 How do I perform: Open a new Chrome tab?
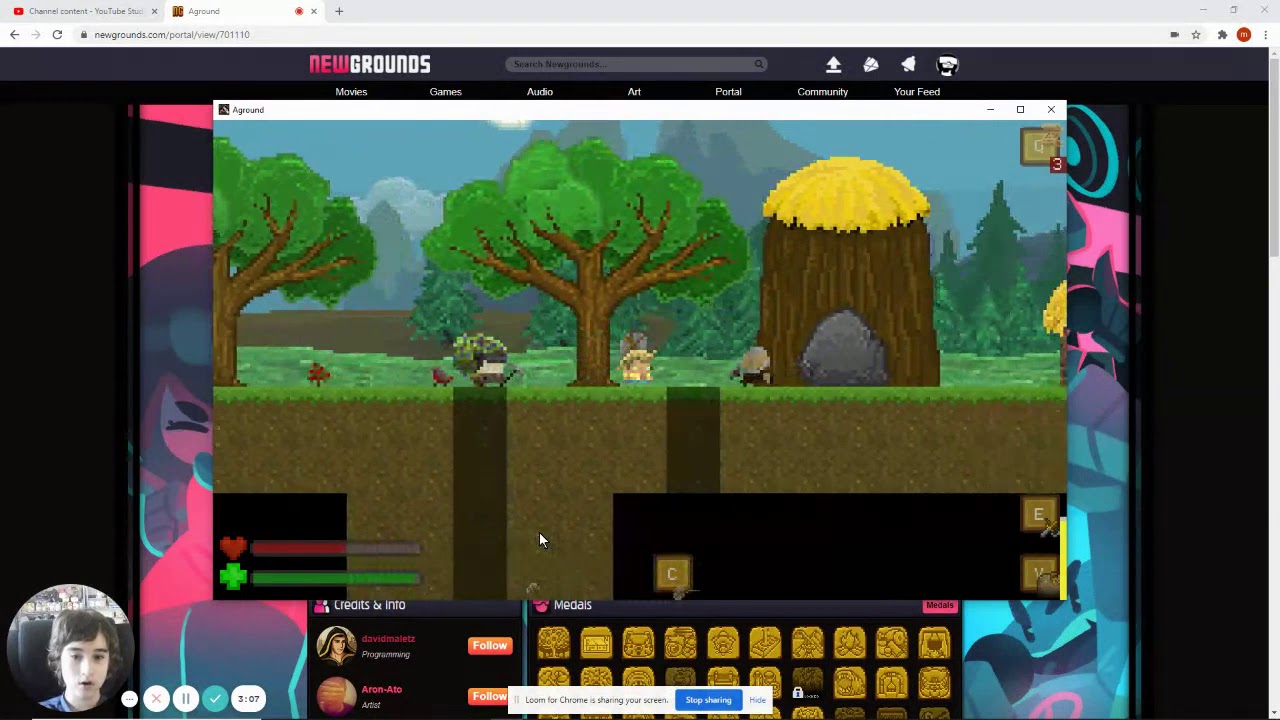tap(339, 11)
